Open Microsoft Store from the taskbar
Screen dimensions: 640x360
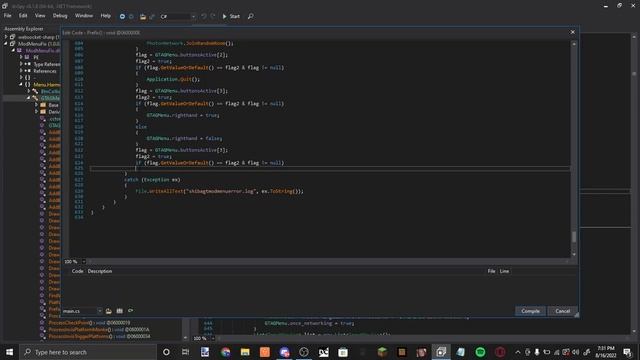tap(343, 352)
